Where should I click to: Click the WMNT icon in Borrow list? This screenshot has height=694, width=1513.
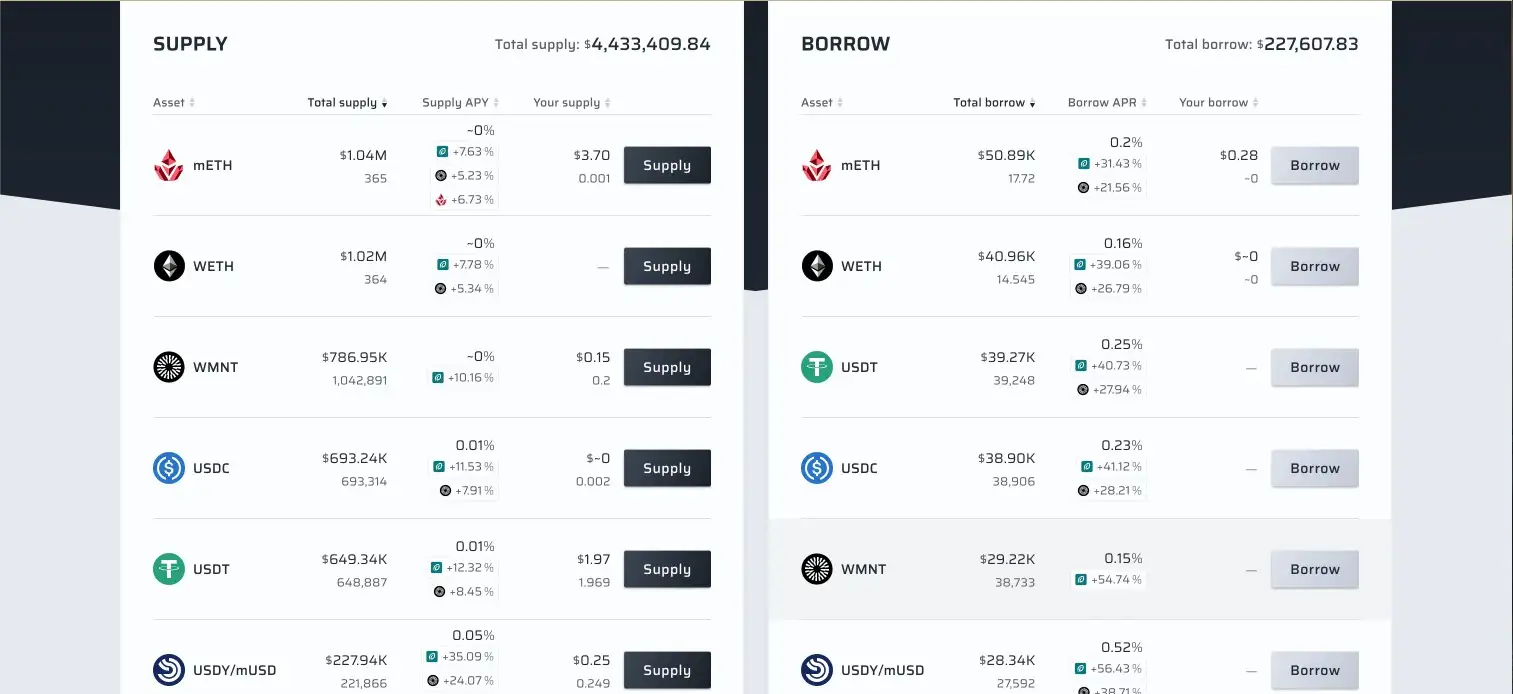tap(817, 569)
